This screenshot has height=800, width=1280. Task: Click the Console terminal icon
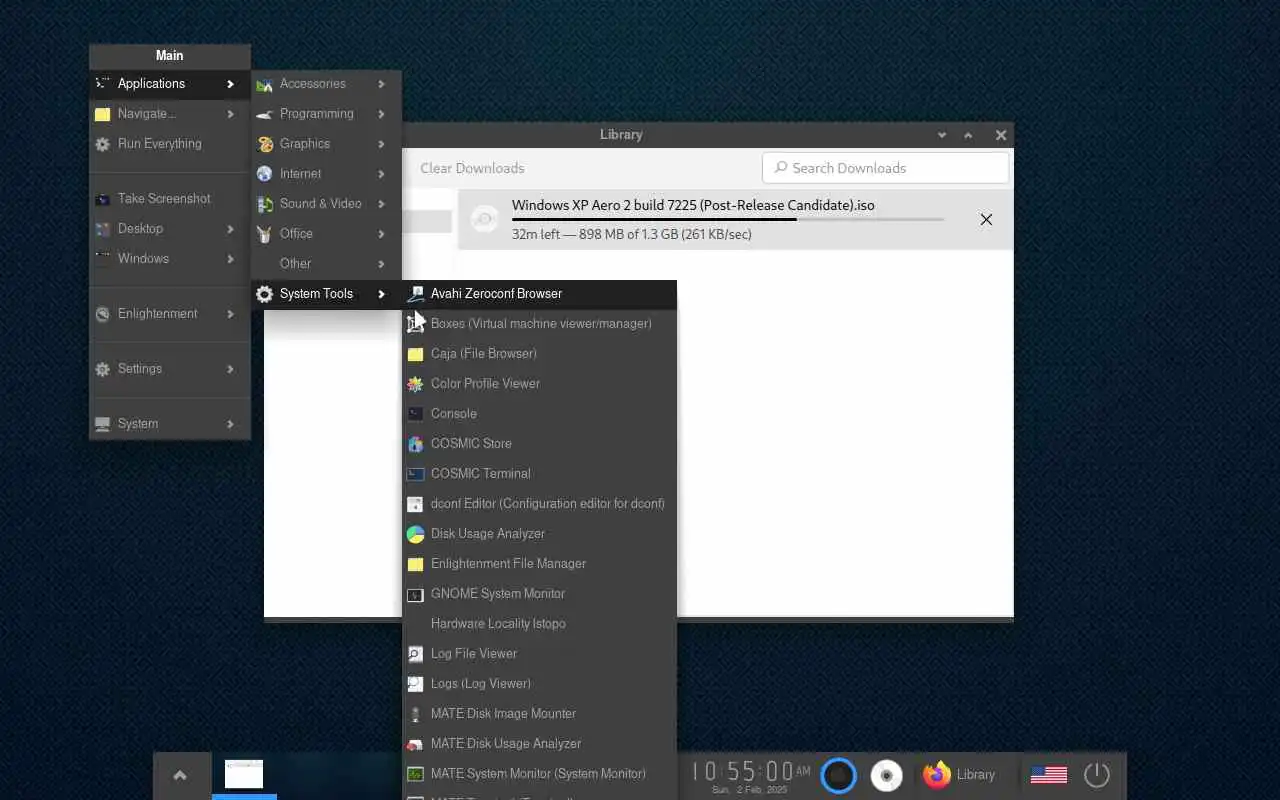(415, 414)
